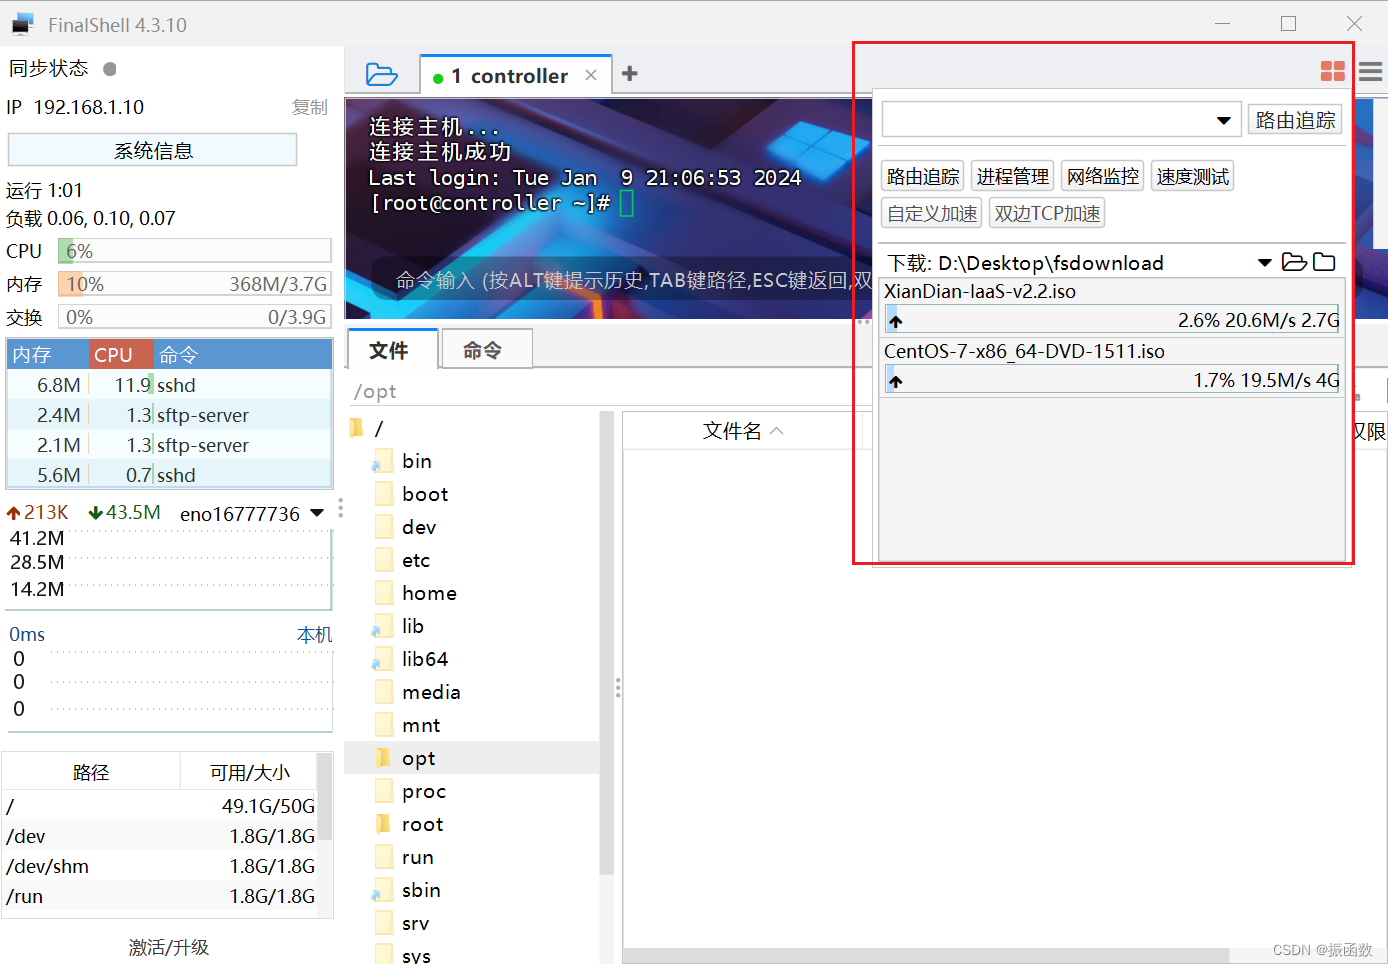Viewport: 1388px width, 967px height.
Task: Open 进程管理 process manager
Action: 1013,176
